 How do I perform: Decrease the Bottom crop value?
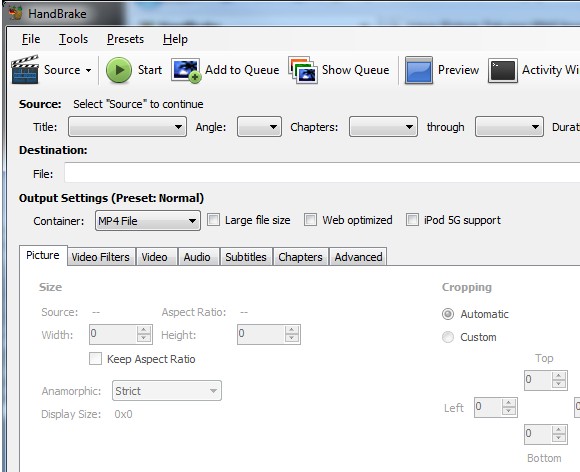pyautogui.click(x=559, y=438)
